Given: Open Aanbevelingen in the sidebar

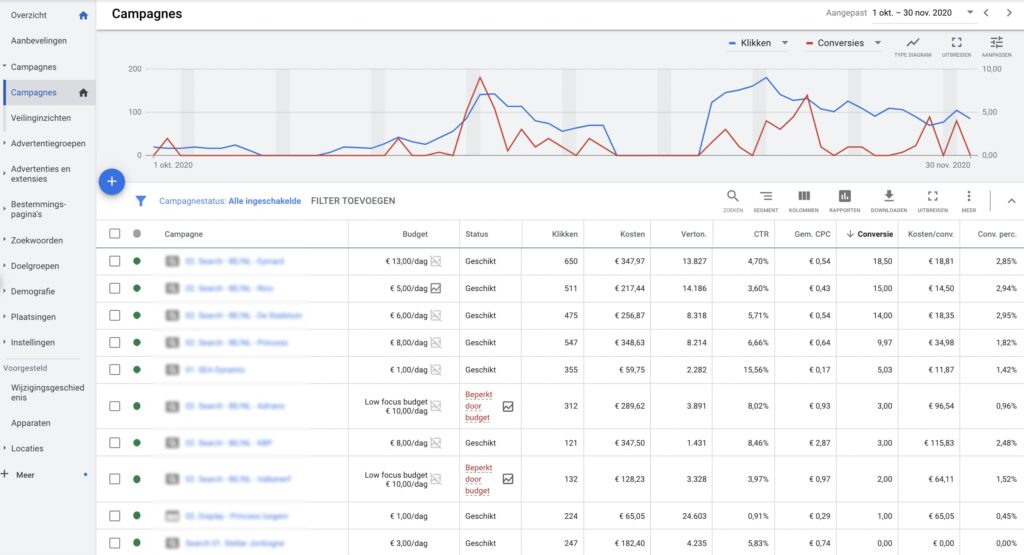Looking at the screenshot, I should point(39,40).
